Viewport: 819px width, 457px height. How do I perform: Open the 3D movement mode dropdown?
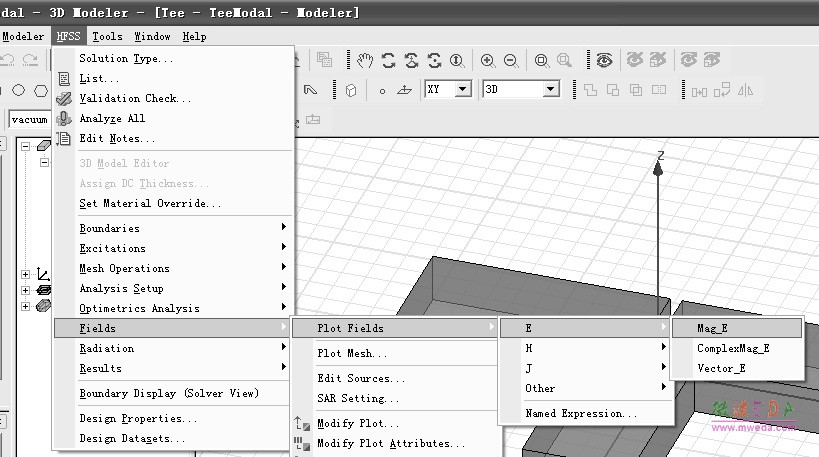coord(550,89)
